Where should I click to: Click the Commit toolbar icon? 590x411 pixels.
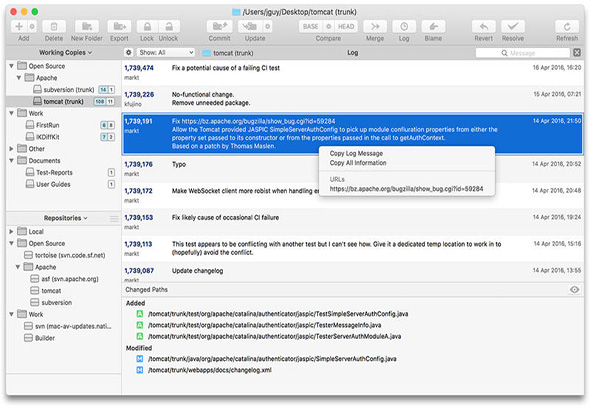[220, 26]
